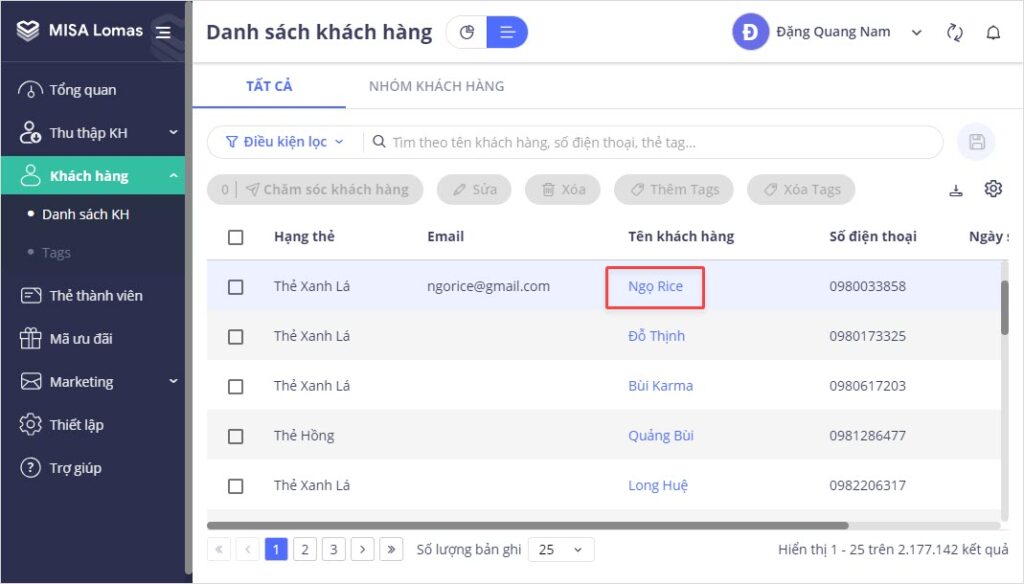Switch to chart view icon
1024x584 pixels.
click(466, 32)
